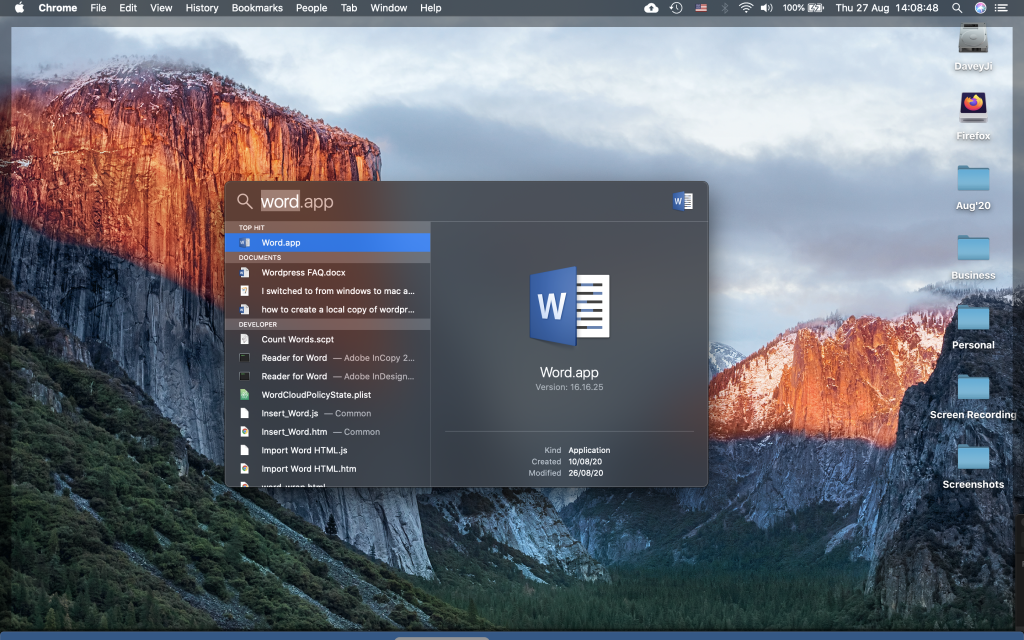Select the Import Word HTML.js result
Screen dimensions: 1024x640
[x=328, y=450]
